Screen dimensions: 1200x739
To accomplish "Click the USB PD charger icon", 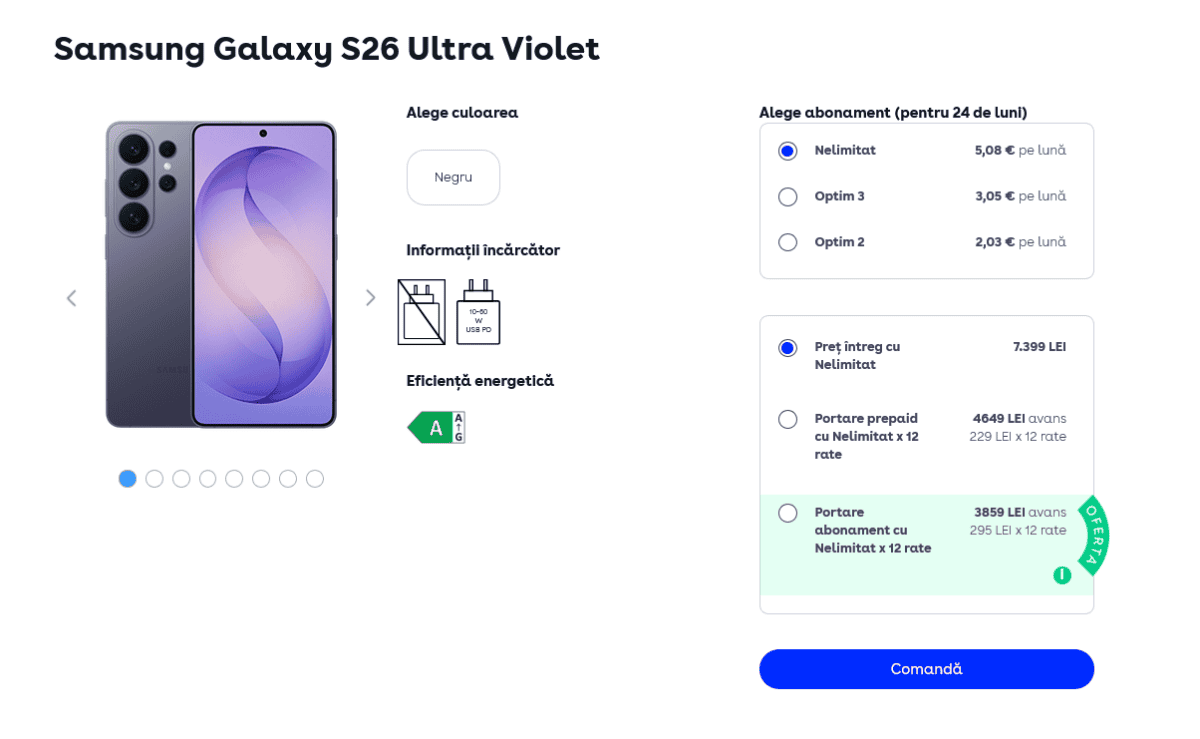I will click(x=478, y=312).
